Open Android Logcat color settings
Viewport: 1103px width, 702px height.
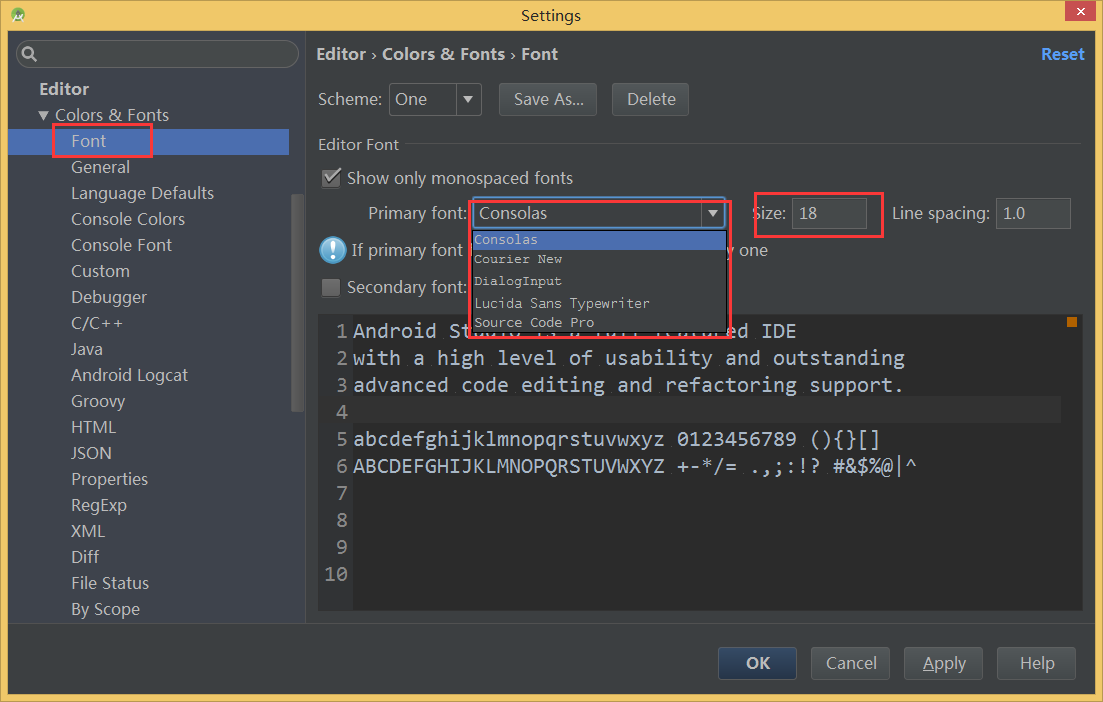[129, 376]
